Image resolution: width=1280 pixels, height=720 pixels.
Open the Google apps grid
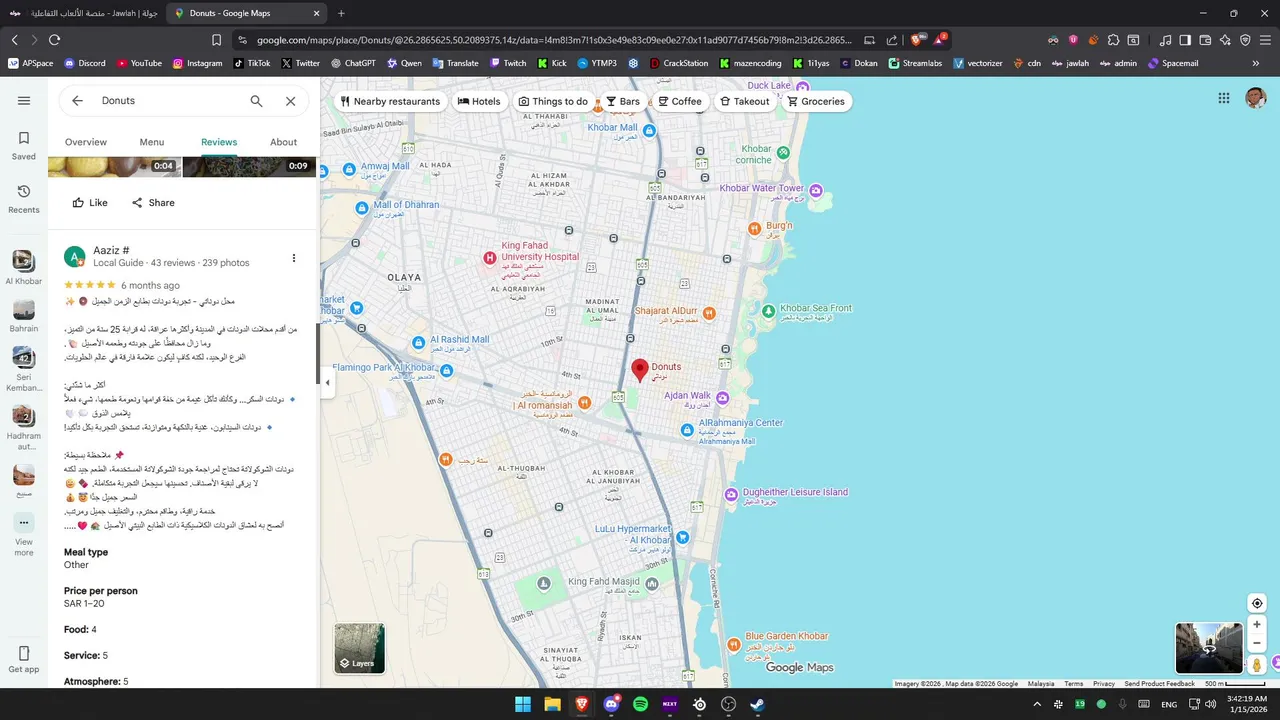click(x=1224, y=98)
